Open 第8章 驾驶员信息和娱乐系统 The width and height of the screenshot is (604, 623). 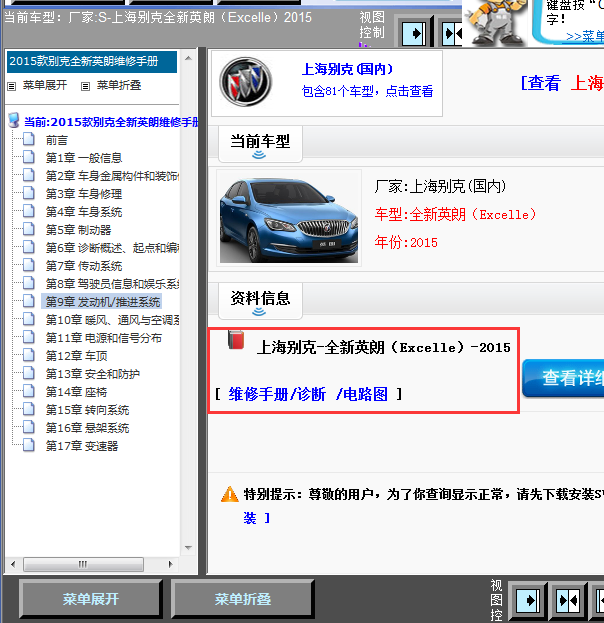click(x=112, y=284)
